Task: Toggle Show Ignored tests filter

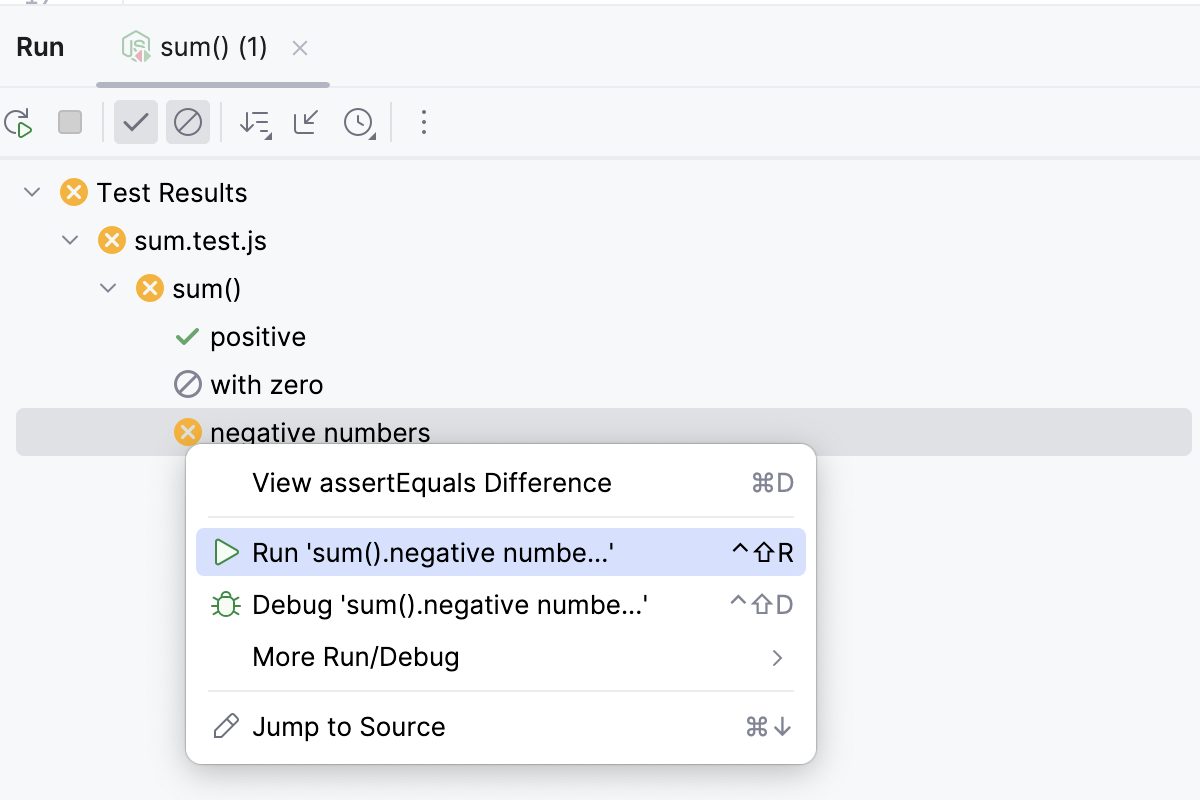Action: pyautogui.click(x=188, y=122)
